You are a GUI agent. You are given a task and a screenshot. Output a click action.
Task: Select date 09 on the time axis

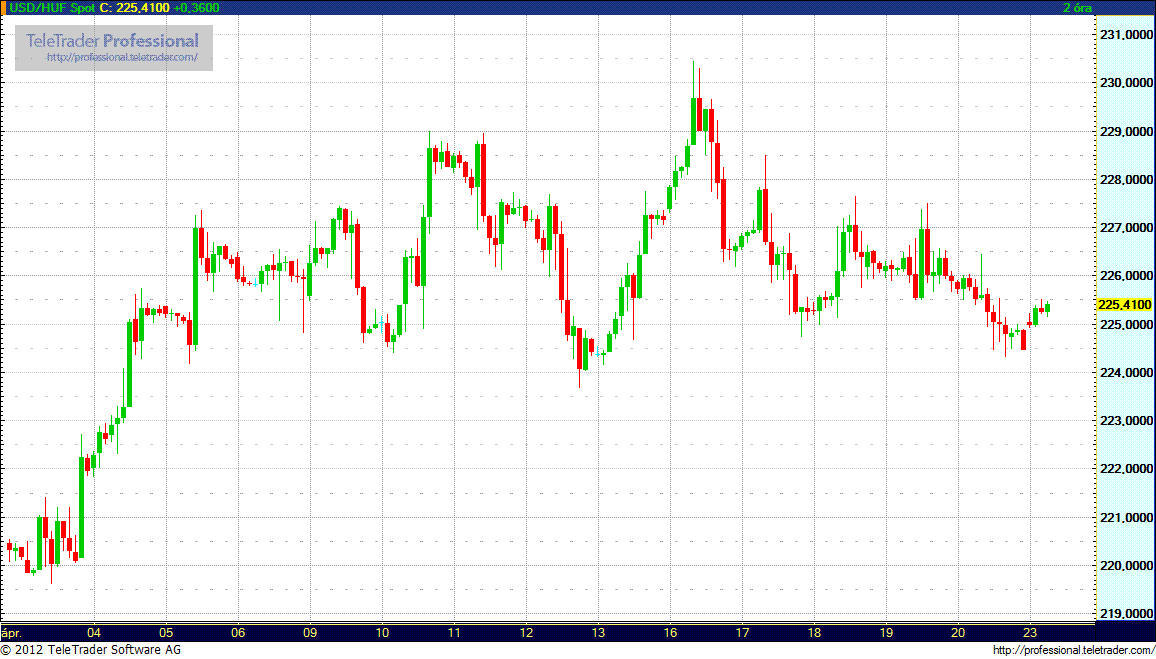(x=310, y=633)
